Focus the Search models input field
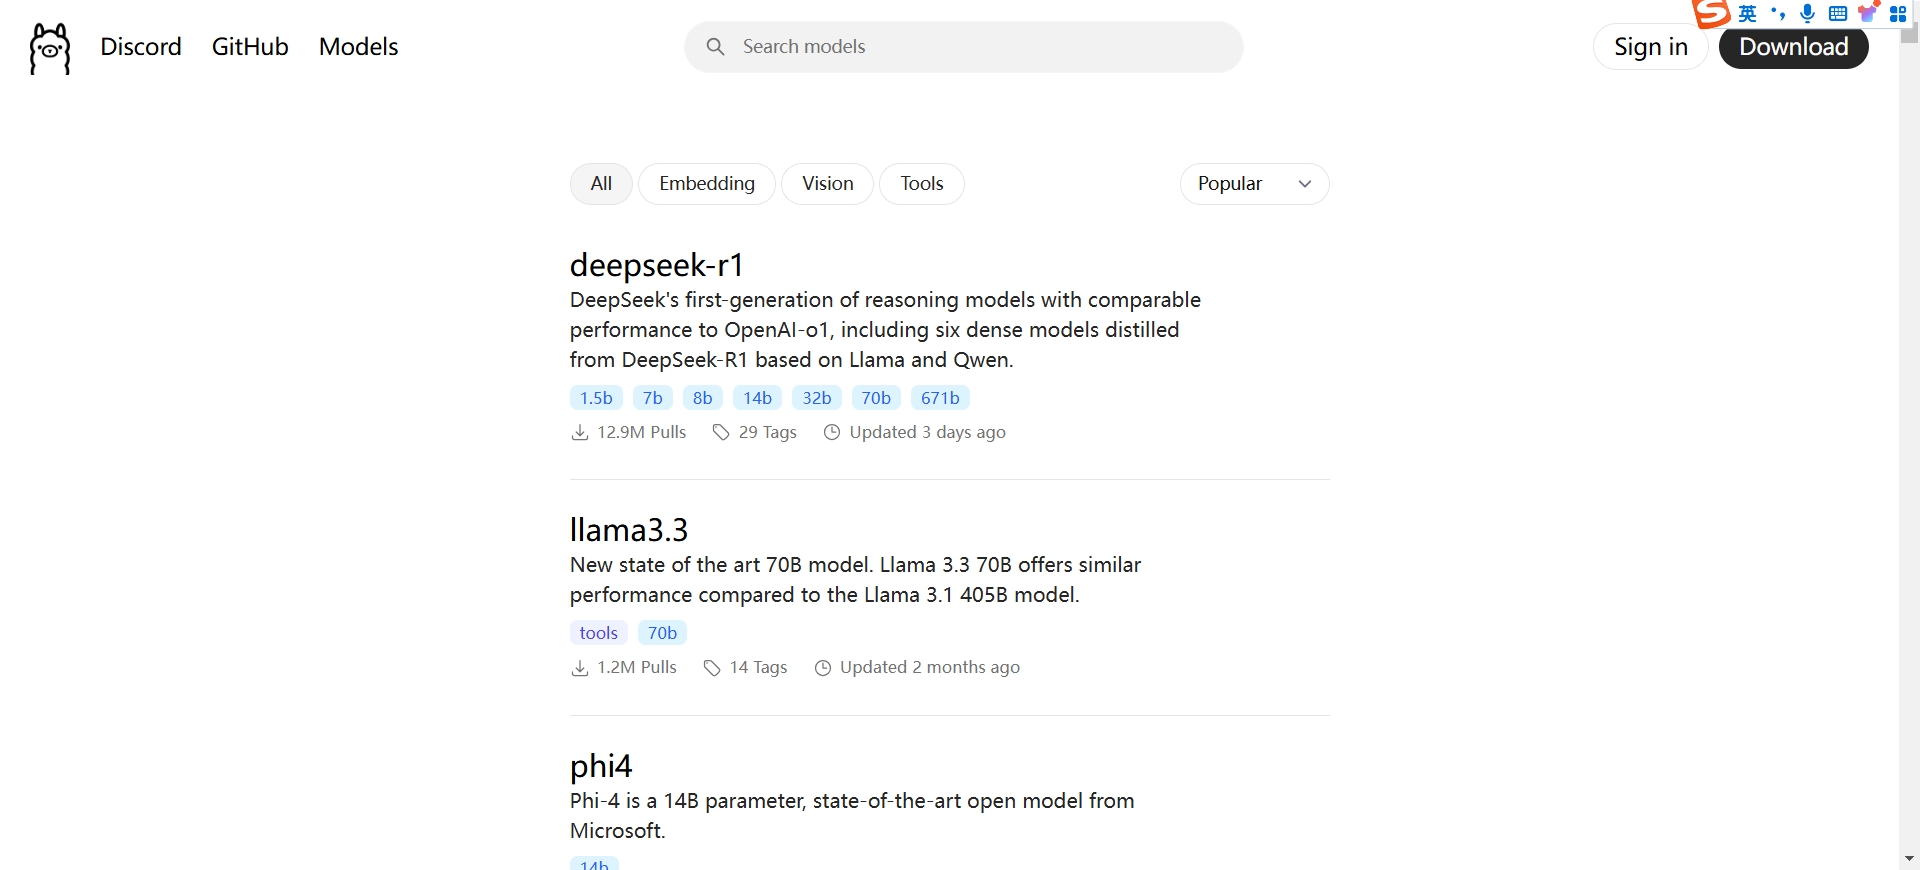The width and height of the screenshot is (1920, 870). tap(964, 47)
